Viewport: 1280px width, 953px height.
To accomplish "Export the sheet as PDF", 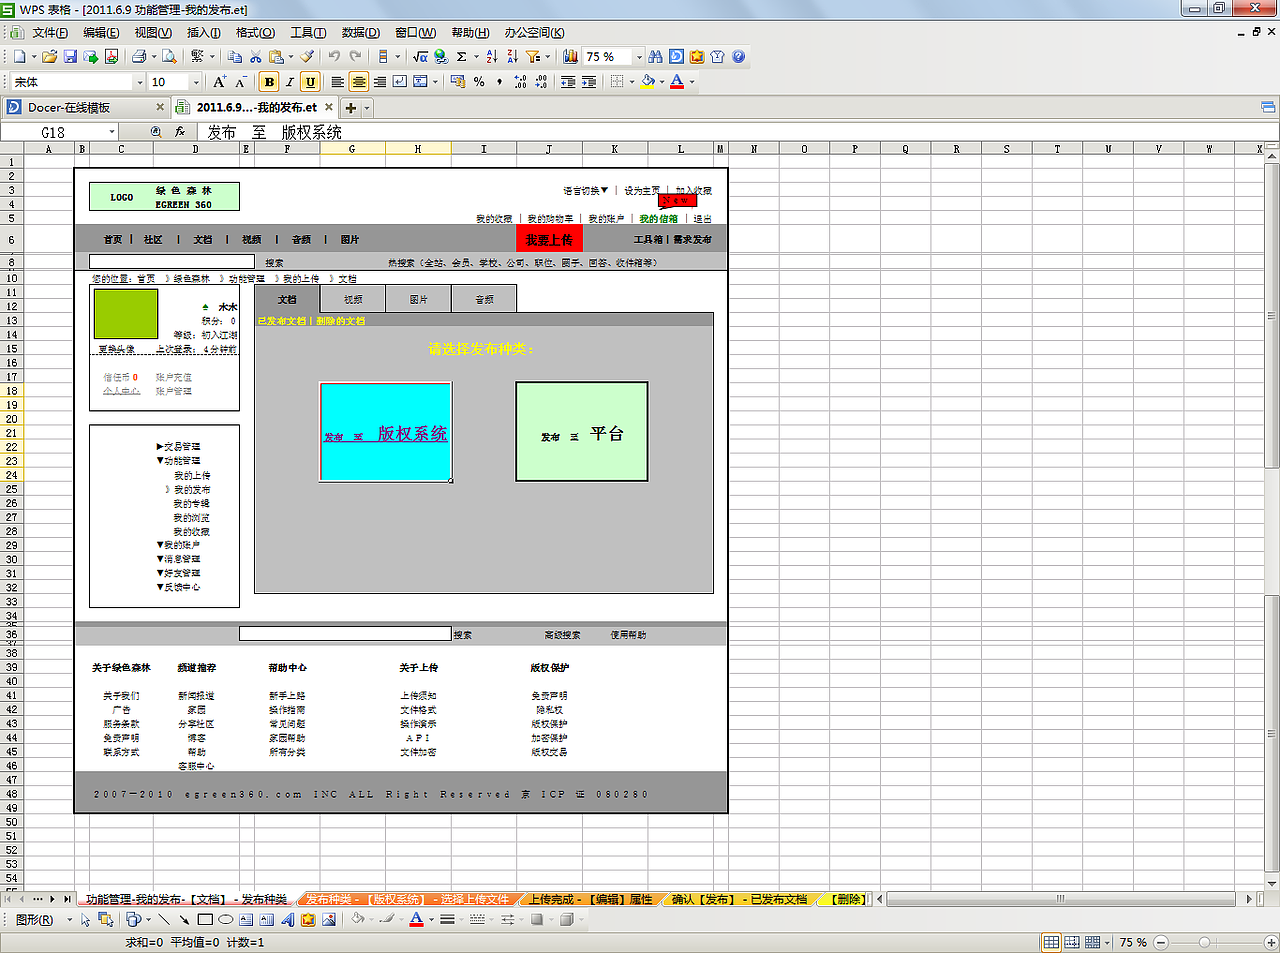I will pyautogui.click(x=111, y=57).
